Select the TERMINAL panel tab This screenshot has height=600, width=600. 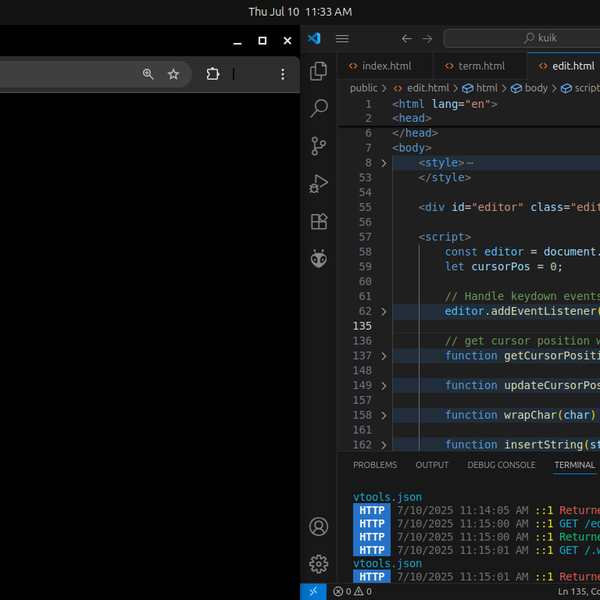[x=574, y=465]
